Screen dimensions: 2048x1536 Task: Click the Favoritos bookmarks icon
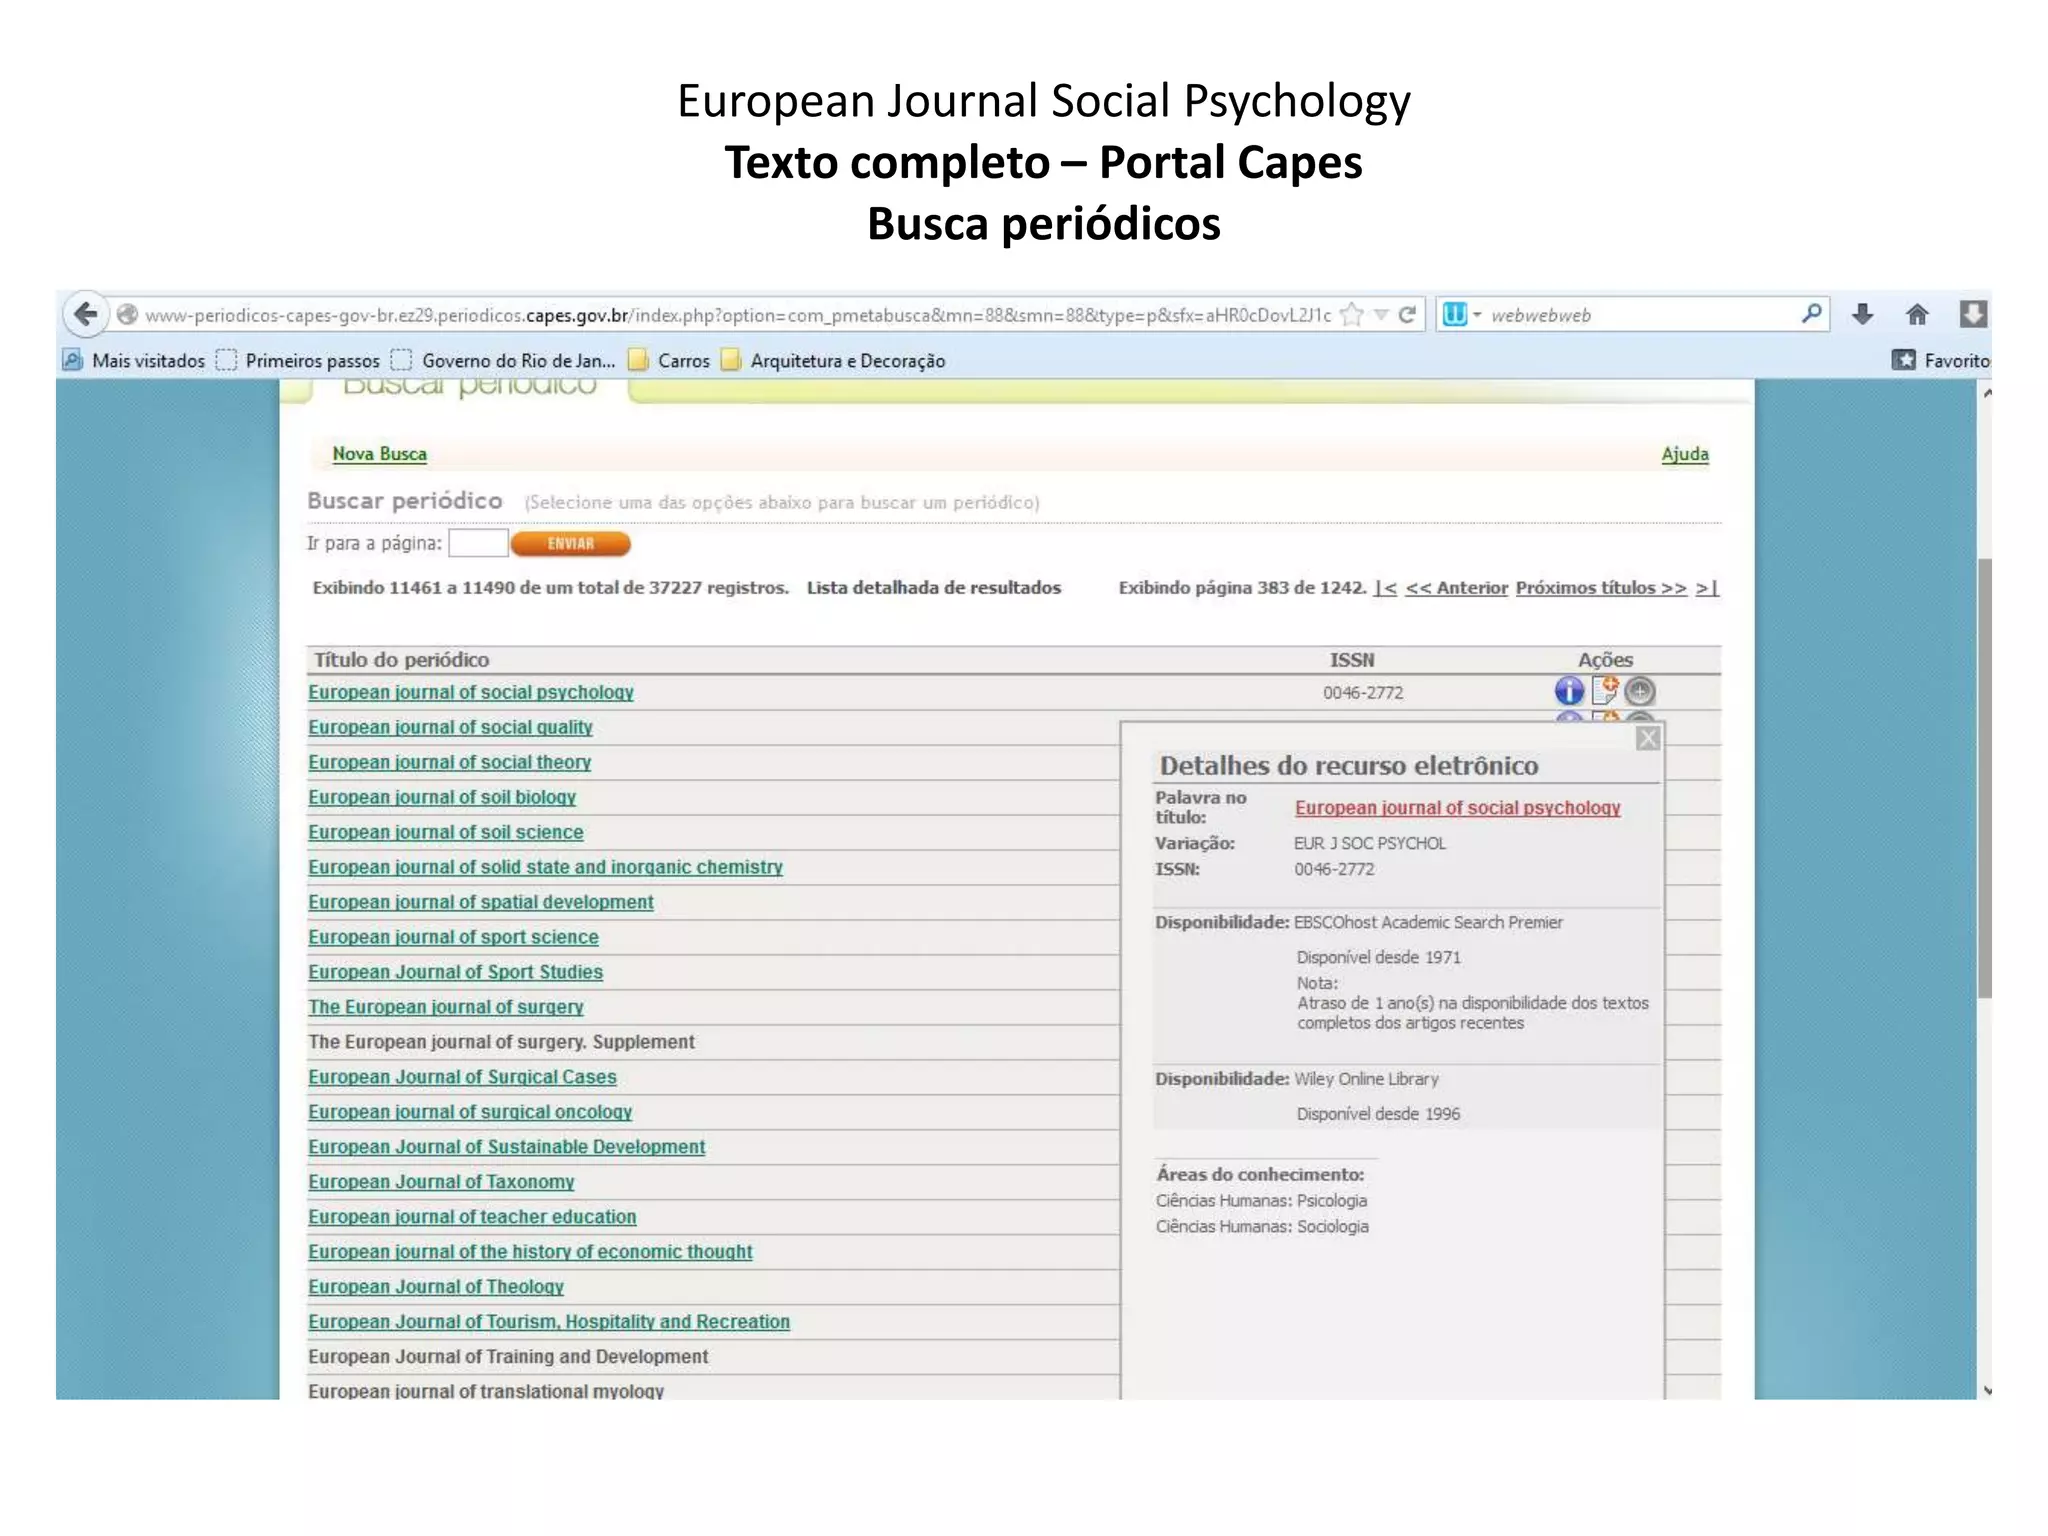coord(1904,360)
